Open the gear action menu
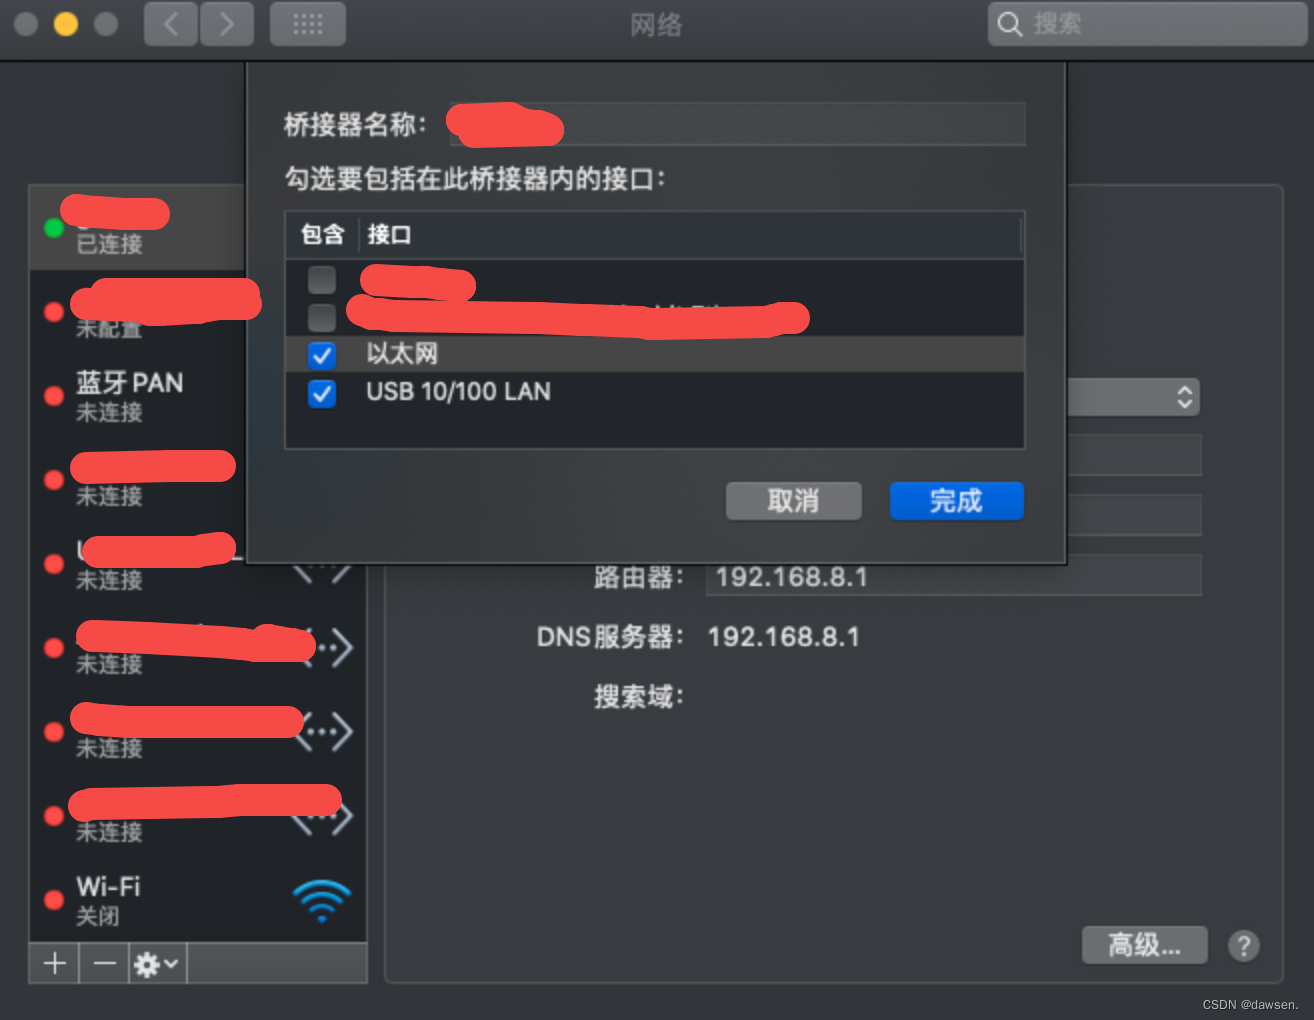 [x=157, y=963]
